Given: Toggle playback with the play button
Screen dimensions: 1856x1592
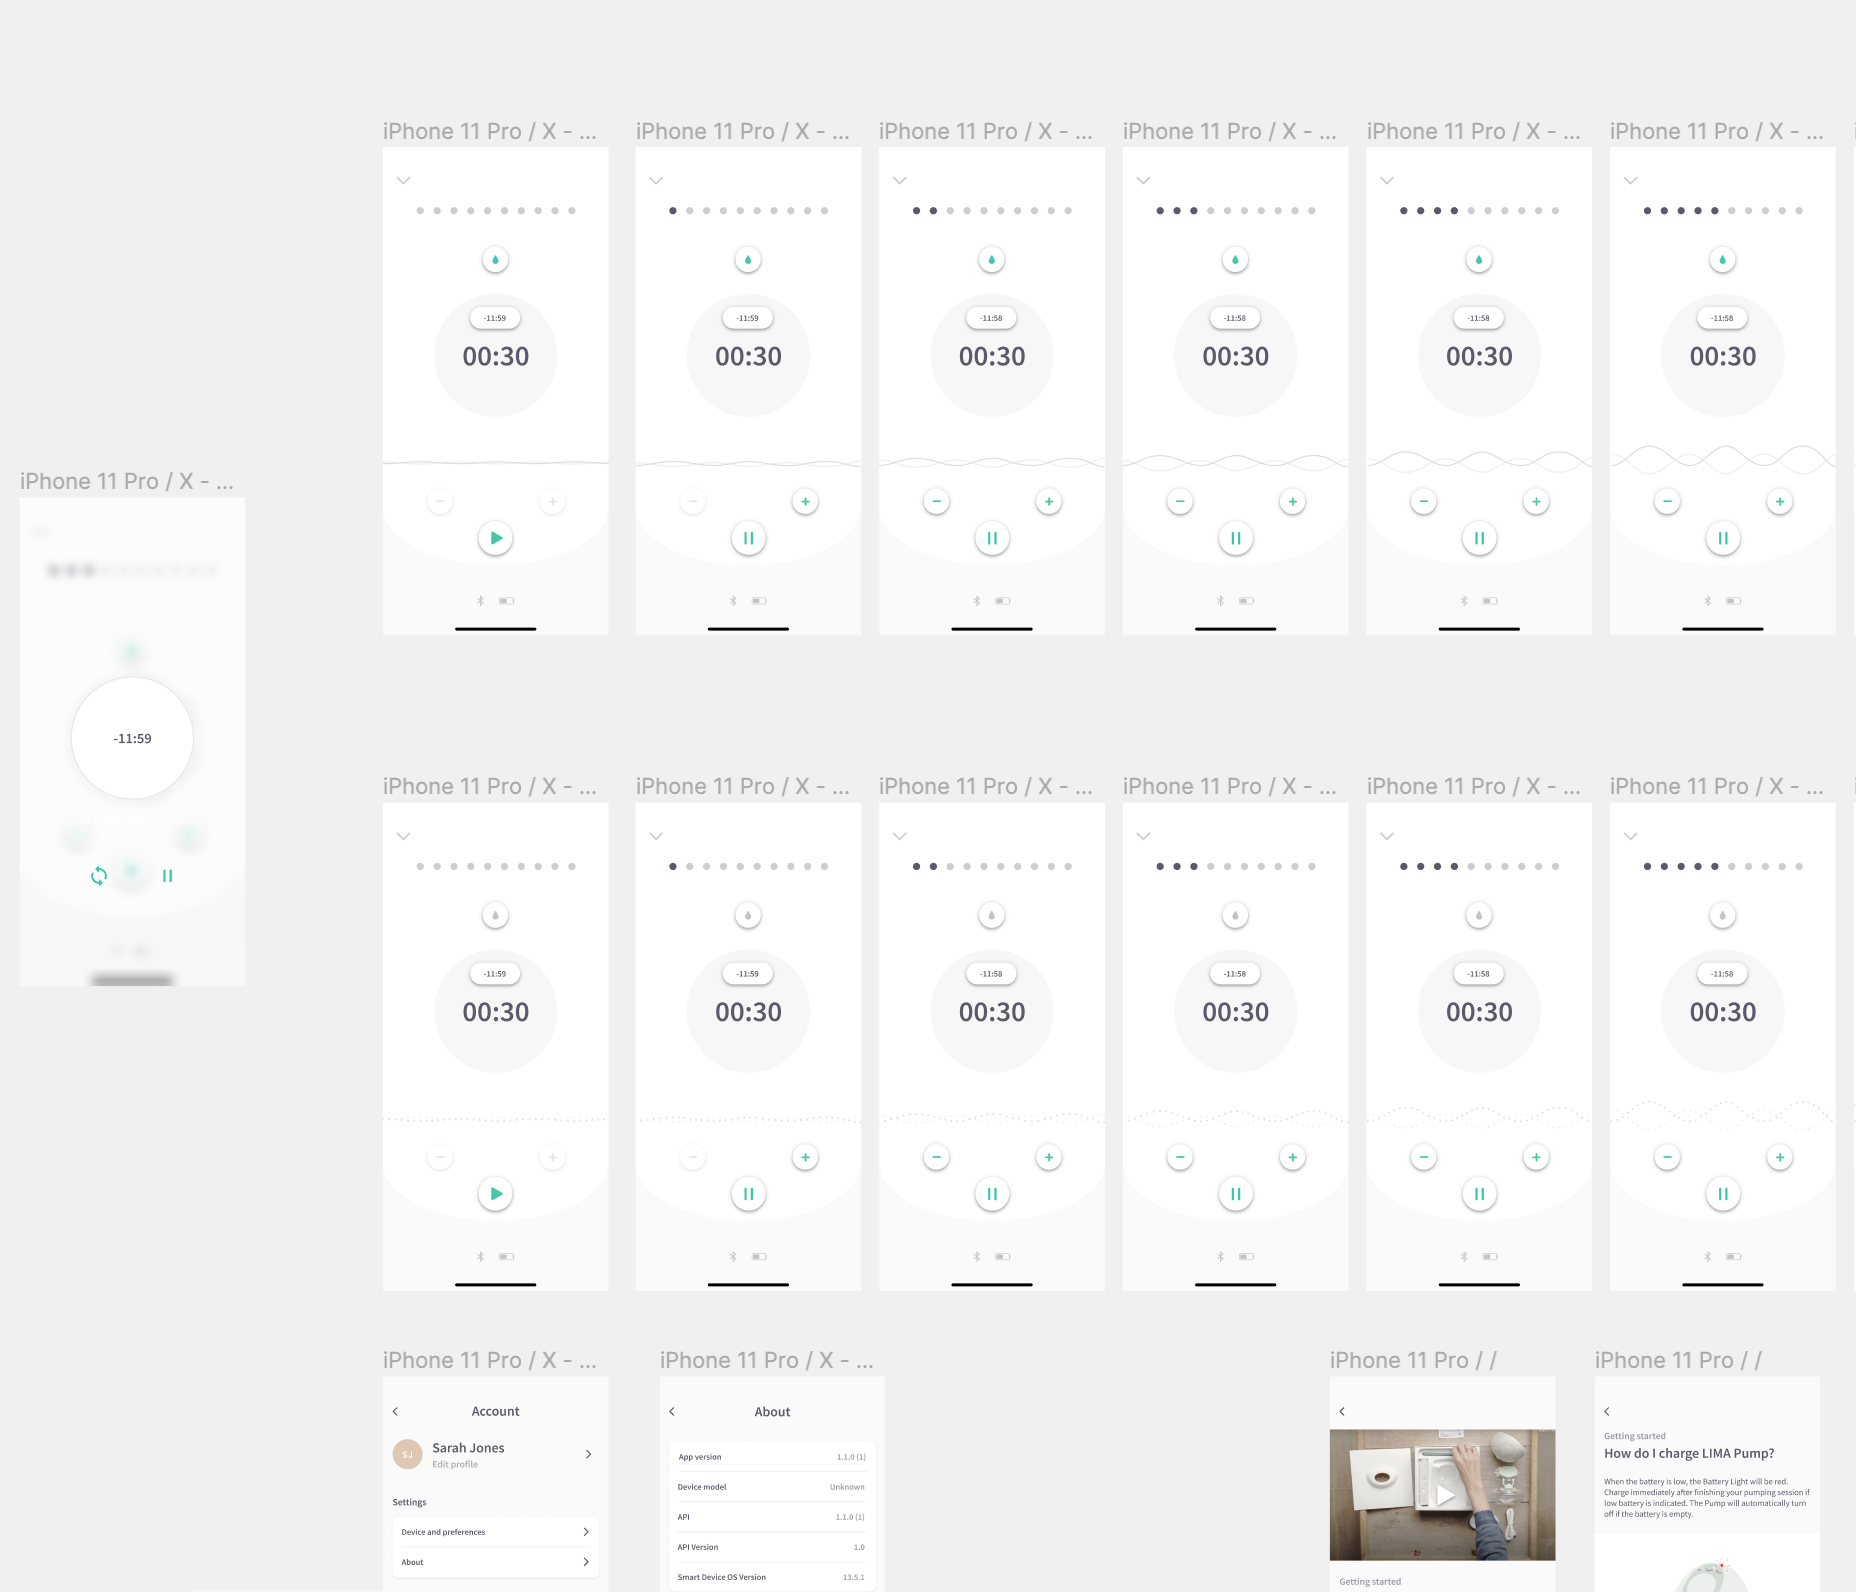Looking at the screenshot, I should click(495, 537).
